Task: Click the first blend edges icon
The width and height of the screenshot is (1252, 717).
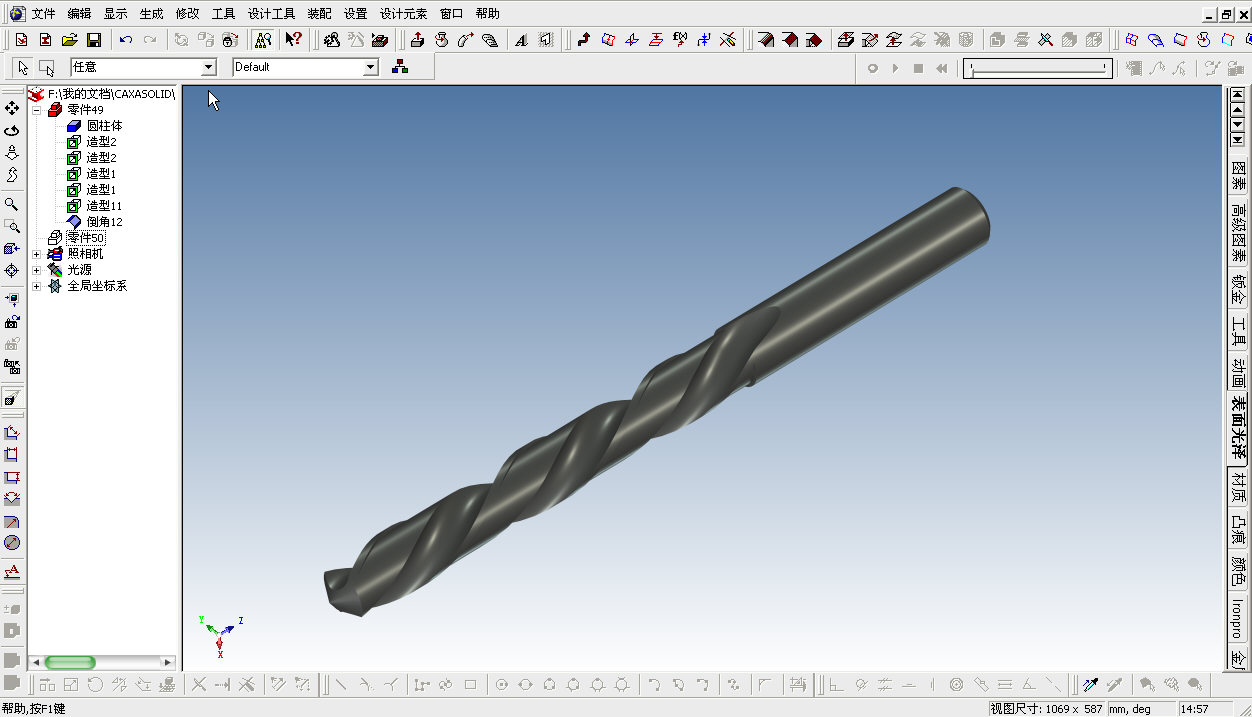Action: [x=765, y=40]
